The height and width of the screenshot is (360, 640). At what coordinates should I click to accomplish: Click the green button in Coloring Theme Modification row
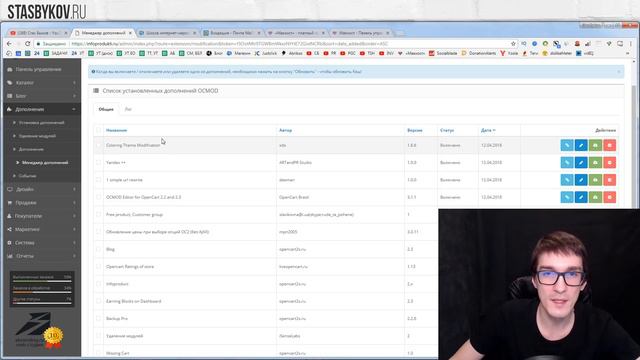pyautogui.click(x=595, y=145)
